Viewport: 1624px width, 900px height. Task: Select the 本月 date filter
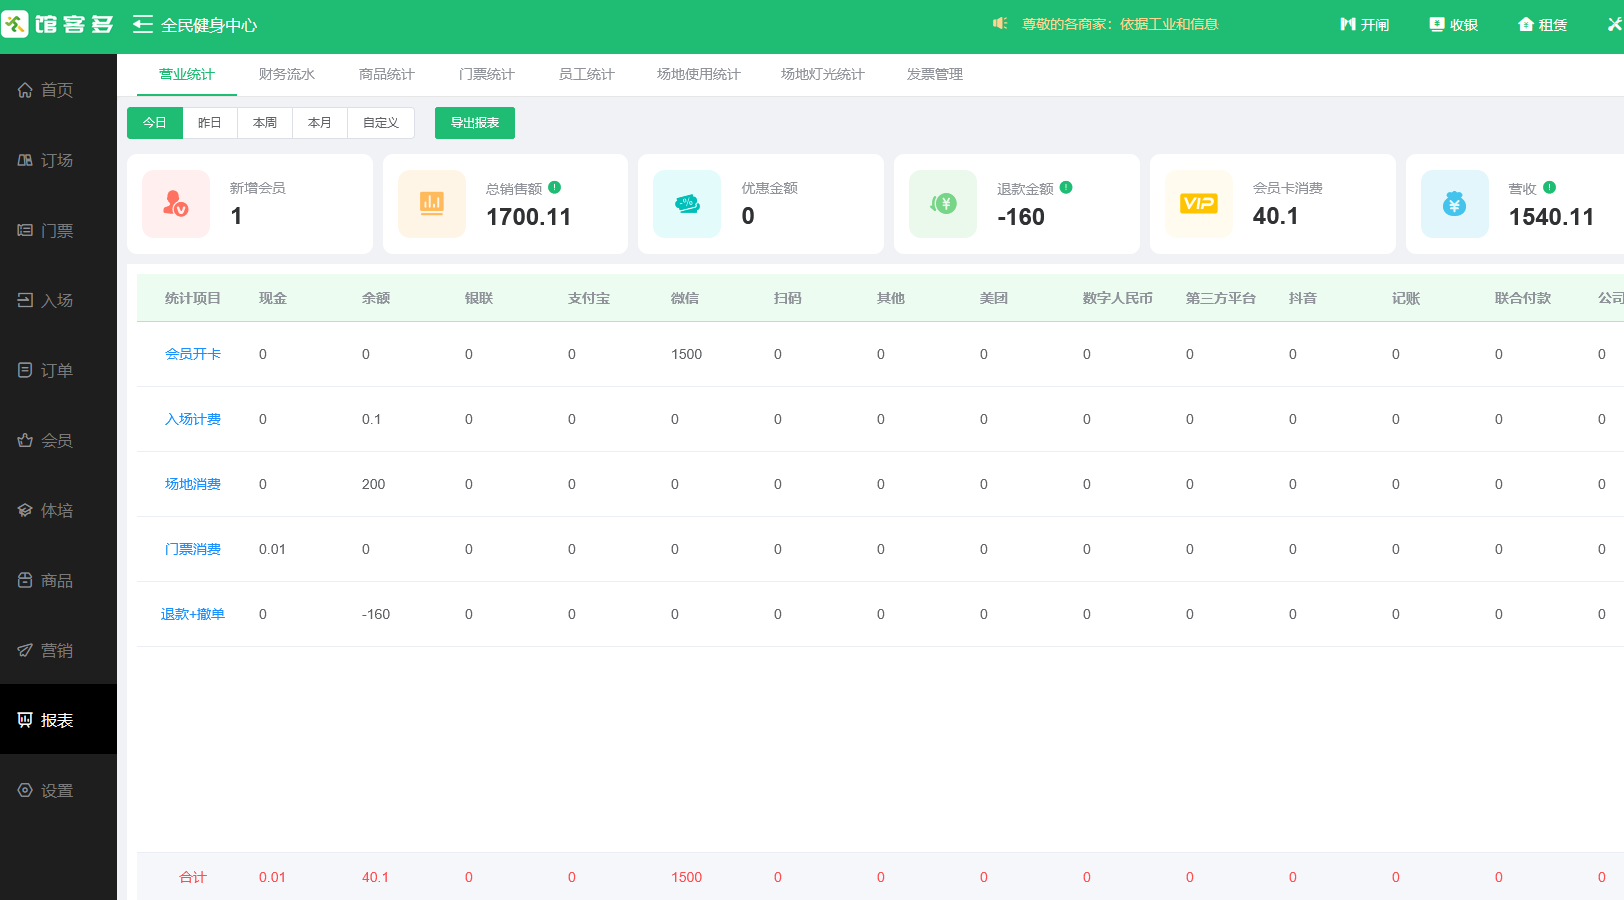pyautogui.click(x=320, y=123)
